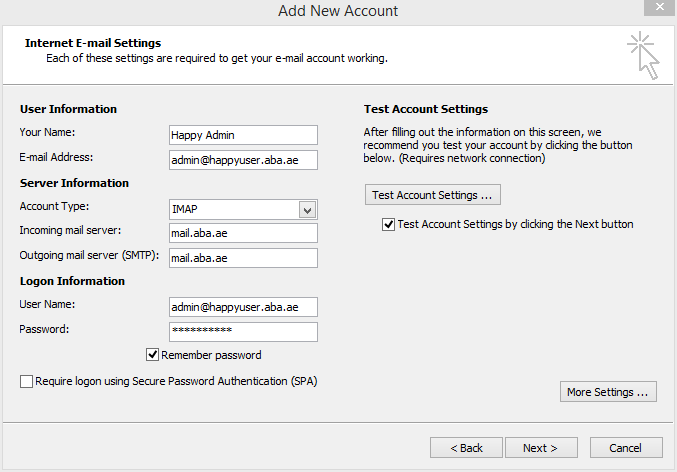Click the 'Logon Information' heading
This screenshot has height=472, width=677.
pyautogui.click(x=72, y=281)
